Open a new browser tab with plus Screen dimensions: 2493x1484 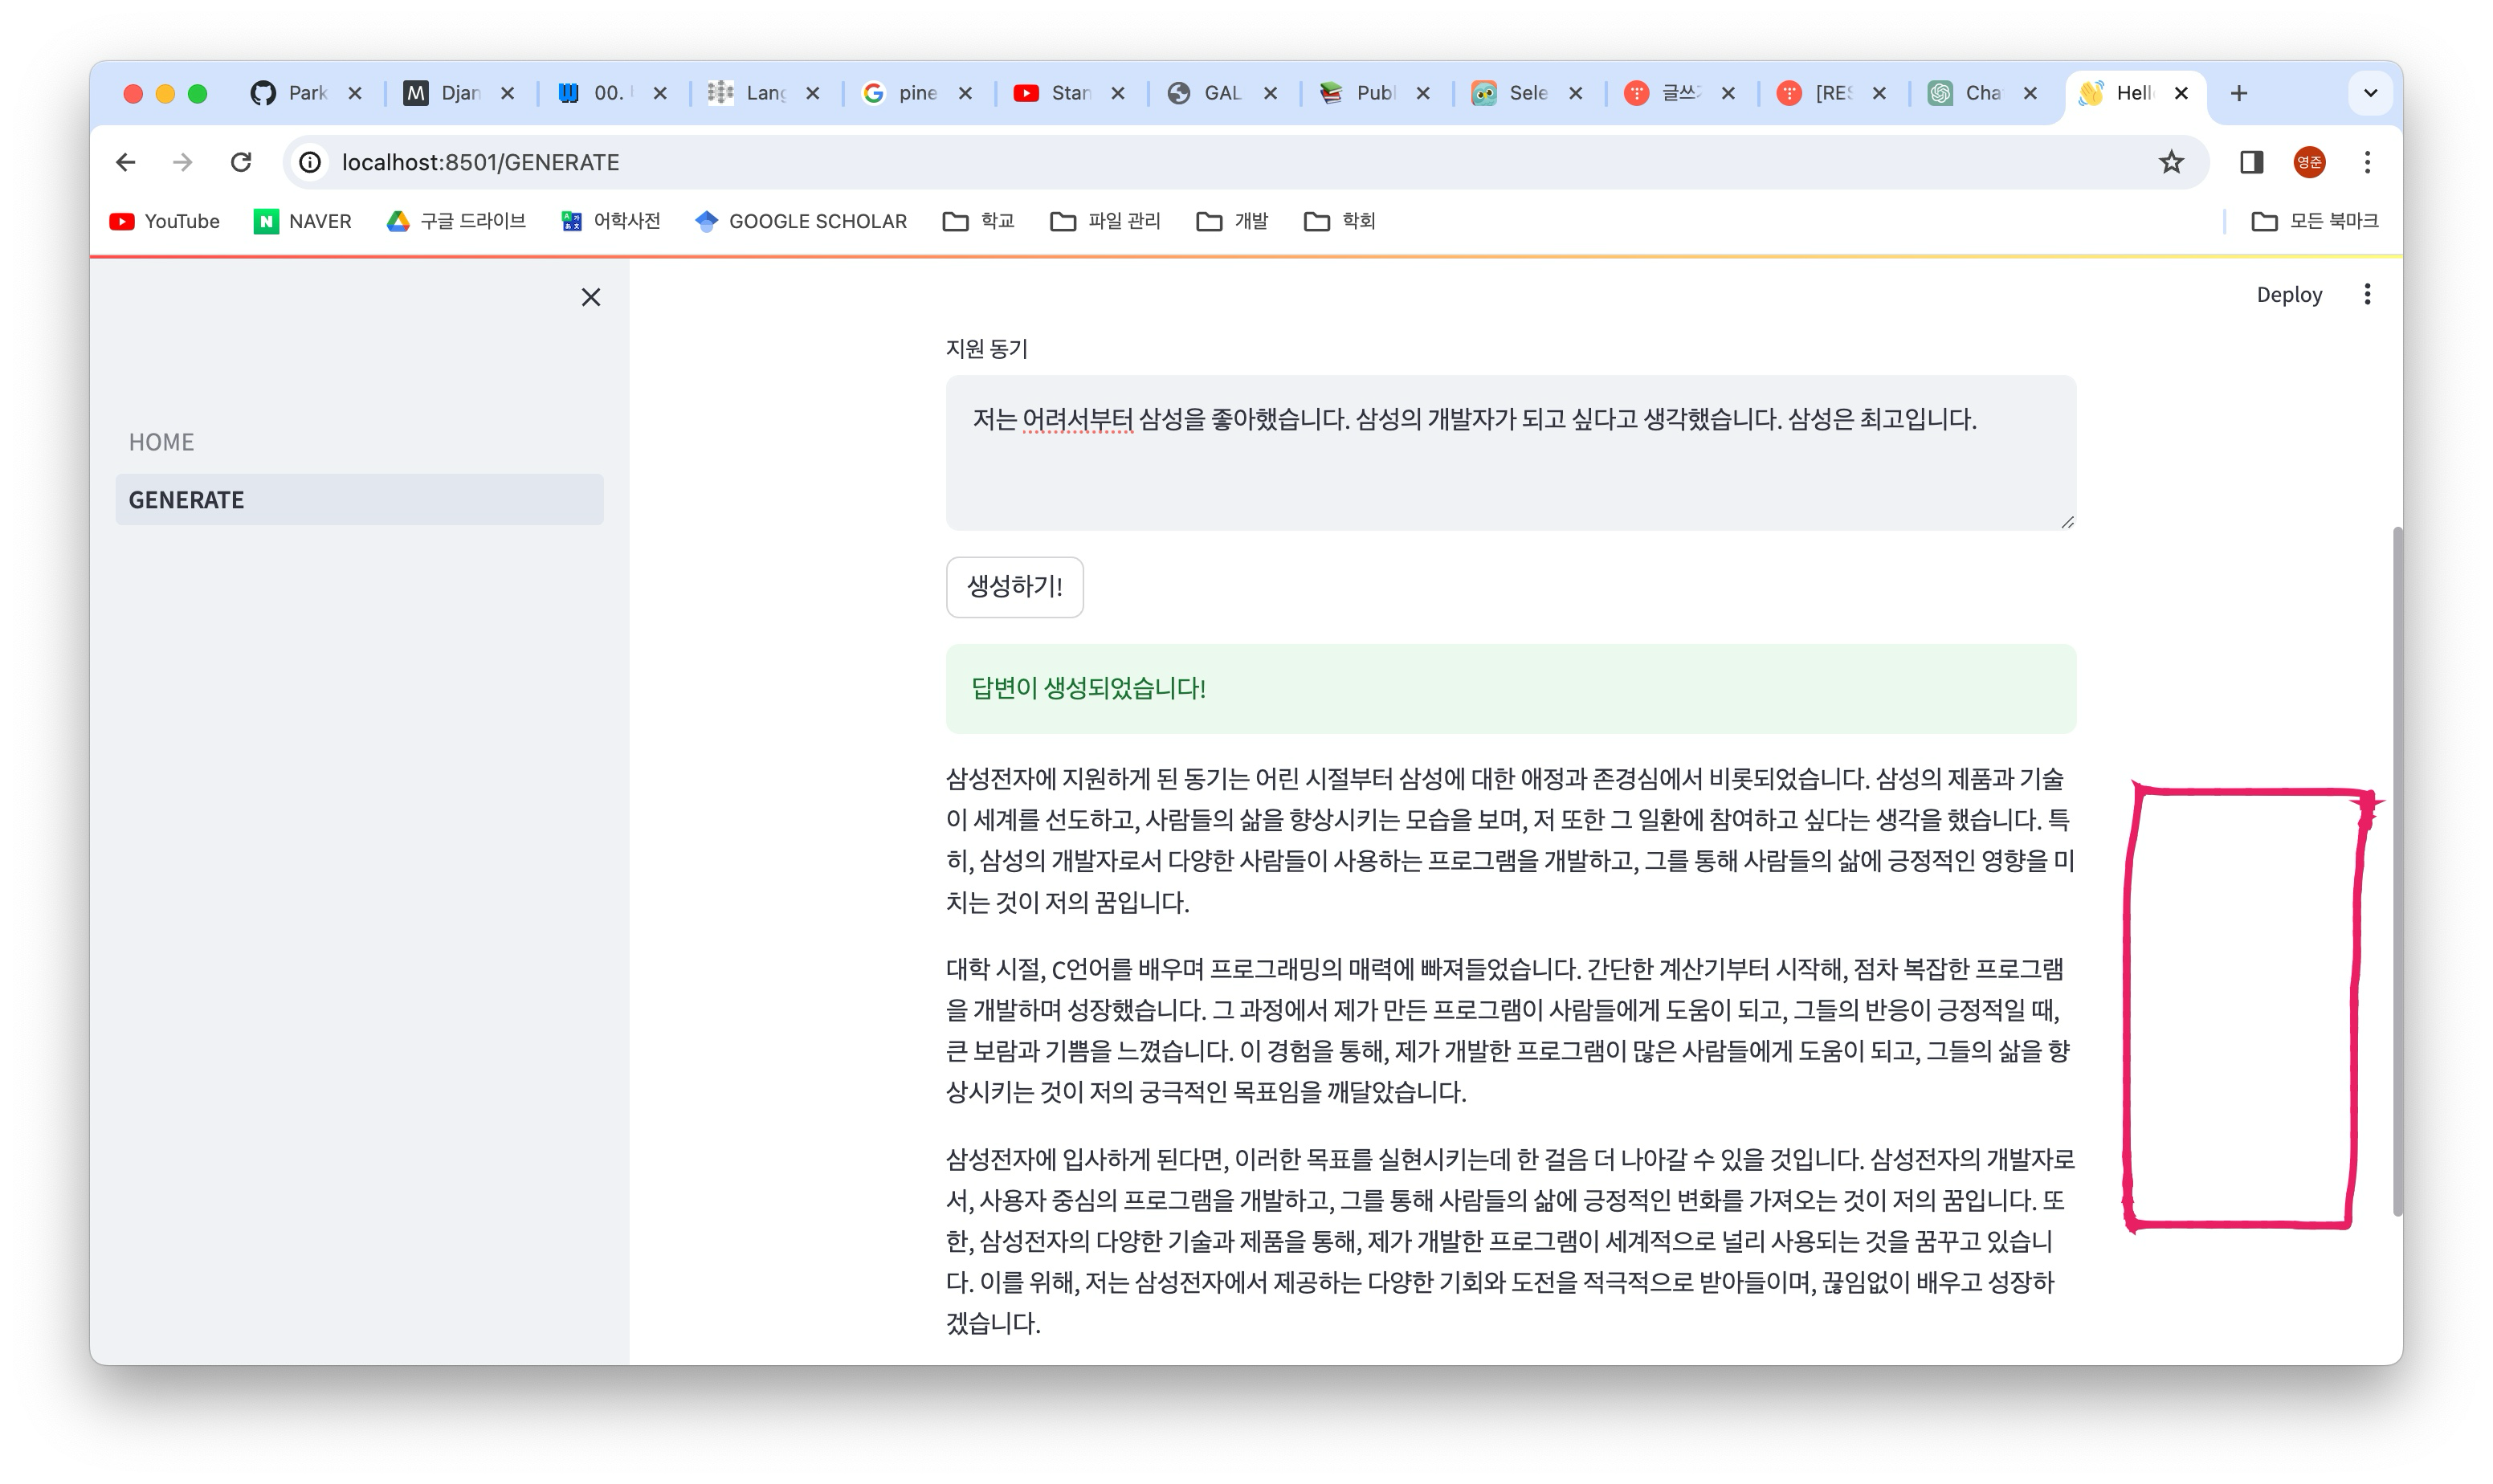click(2239, 93)
